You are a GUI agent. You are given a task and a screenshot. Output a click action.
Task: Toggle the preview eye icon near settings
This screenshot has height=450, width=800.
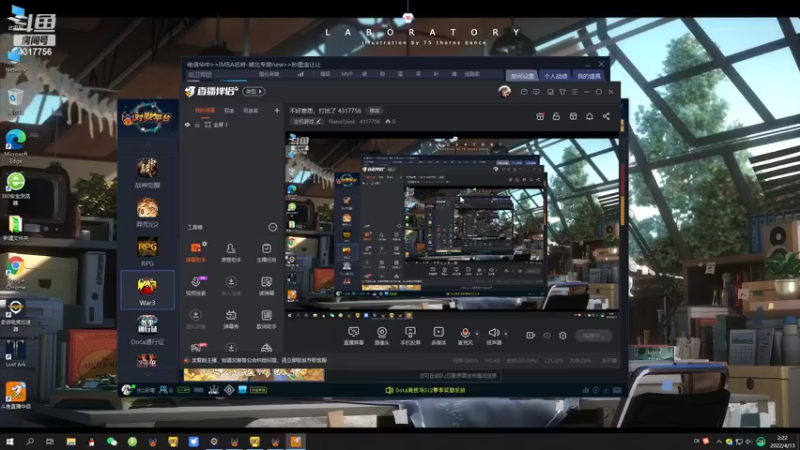click(547, 336)
